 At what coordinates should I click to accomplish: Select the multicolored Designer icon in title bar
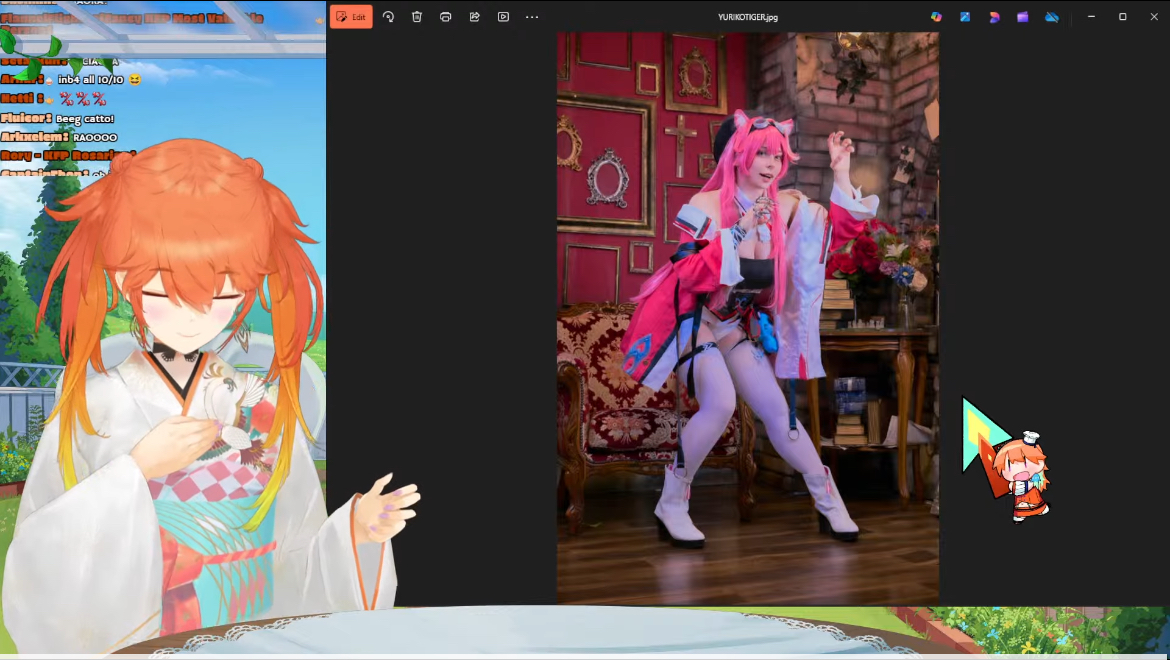coord(936,16)
